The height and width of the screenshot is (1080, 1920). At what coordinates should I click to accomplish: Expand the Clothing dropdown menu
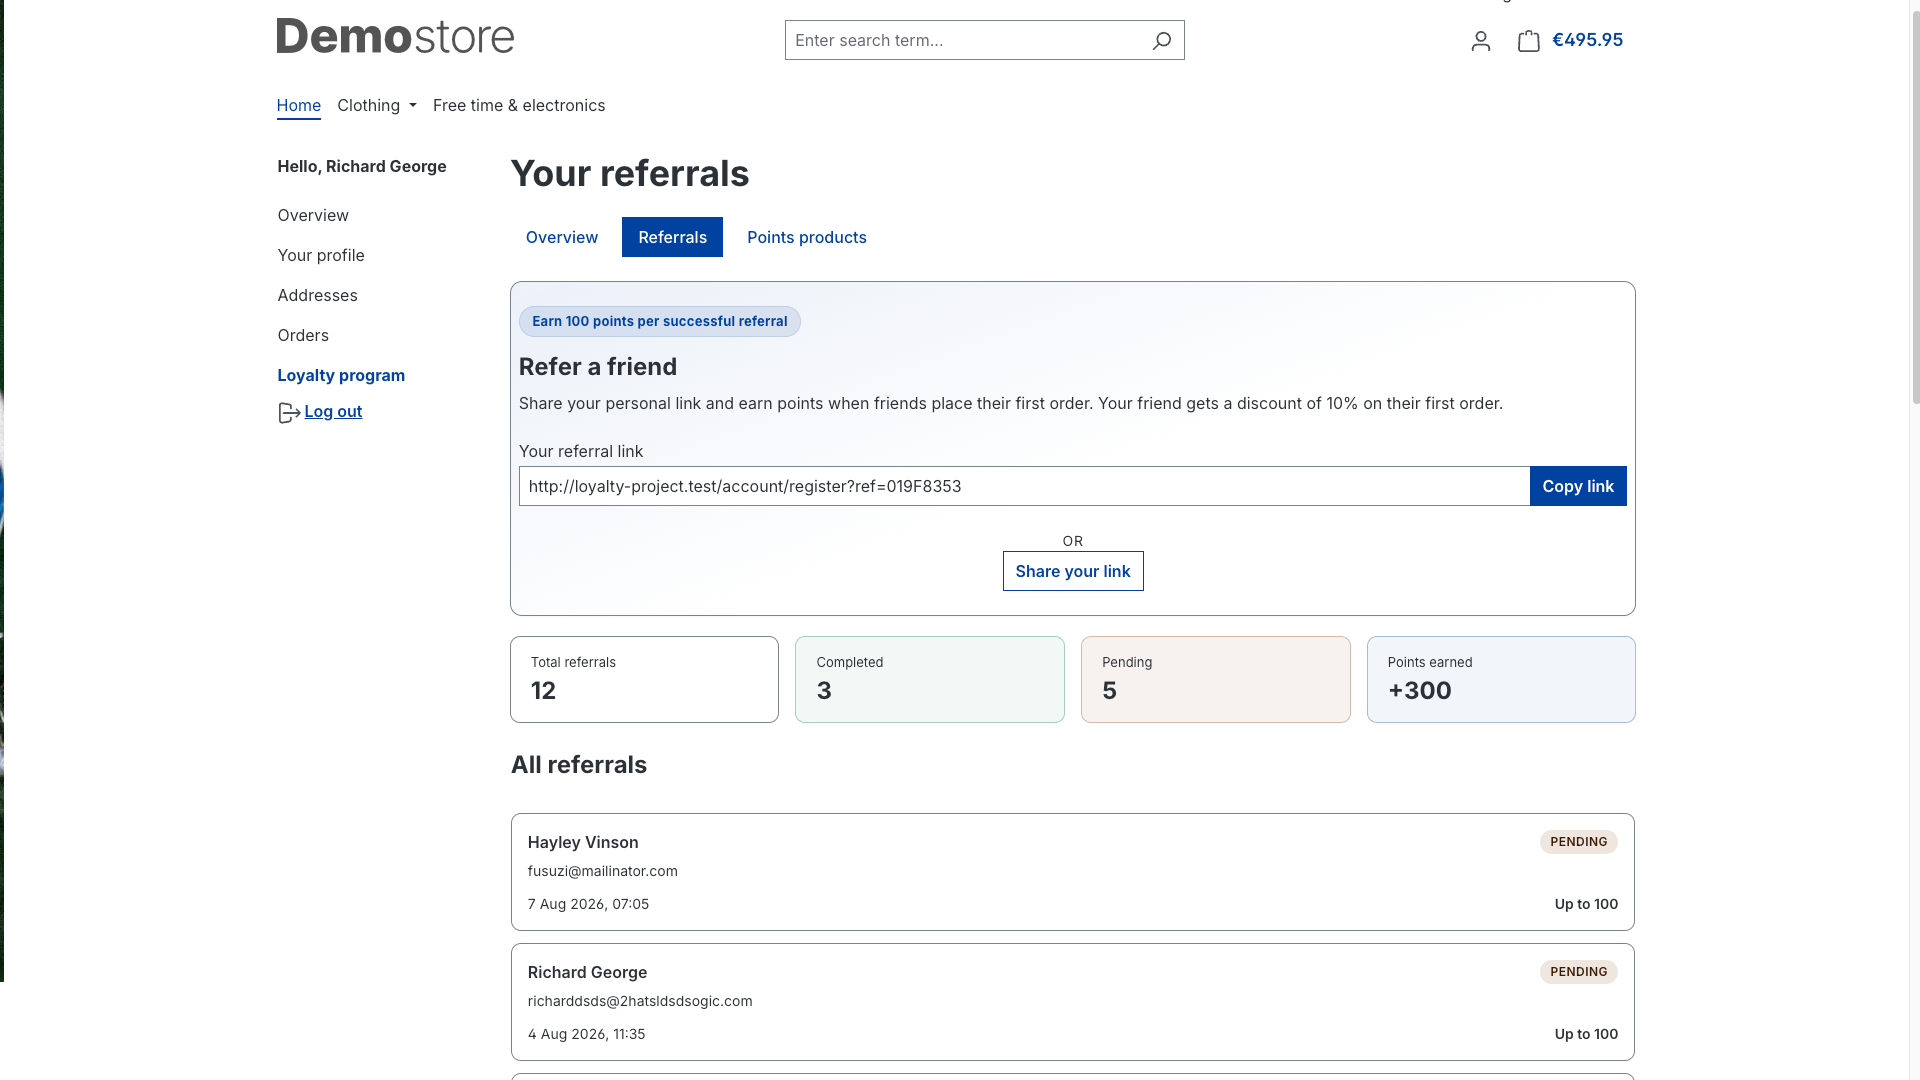pyautogui.click(x=377, y=105)
